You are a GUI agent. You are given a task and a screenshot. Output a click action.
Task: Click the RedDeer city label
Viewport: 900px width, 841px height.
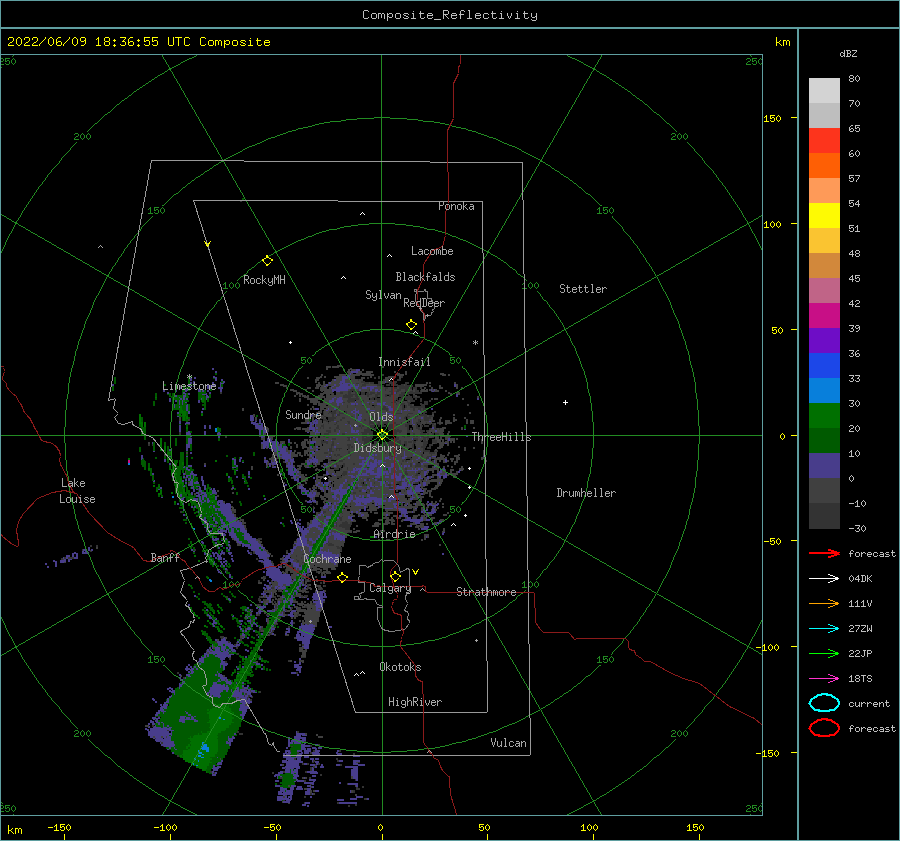coord(424,303)
